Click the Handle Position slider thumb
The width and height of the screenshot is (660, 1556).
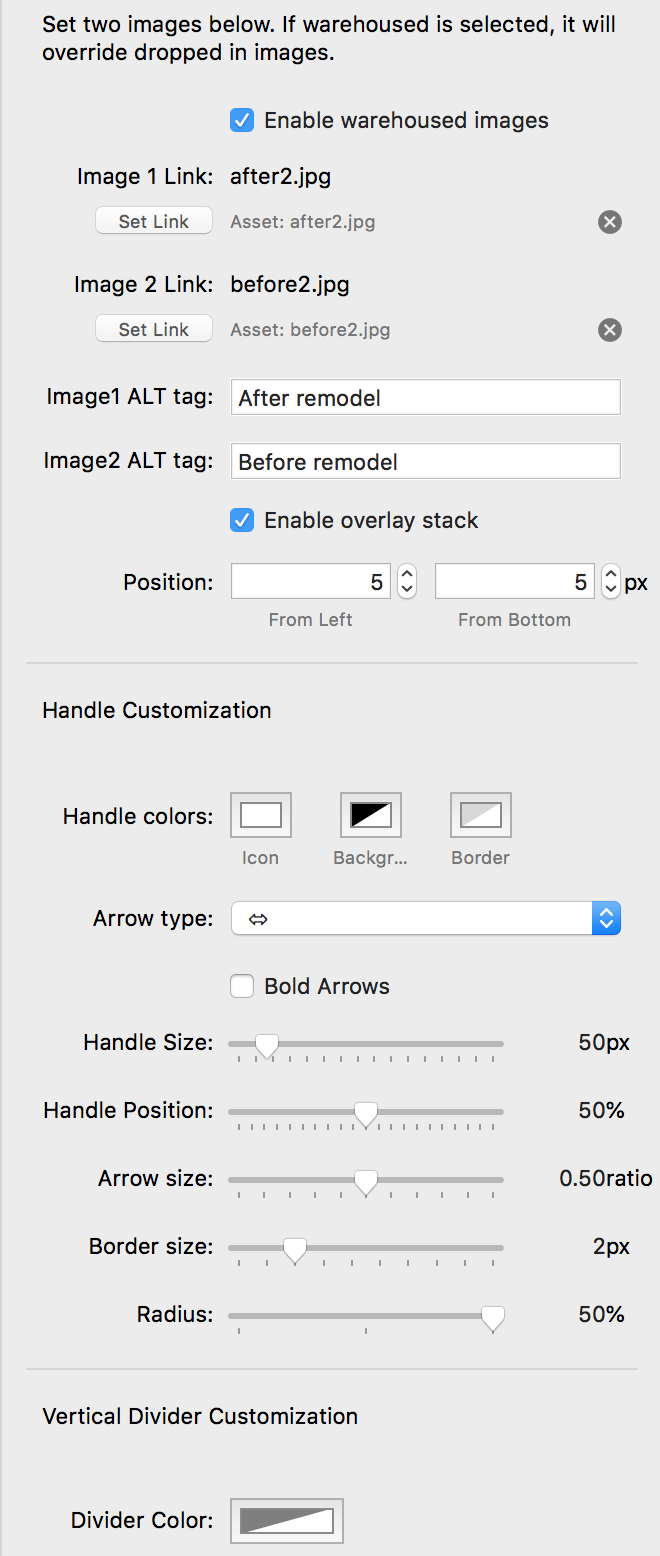(x=366, y=1113)
